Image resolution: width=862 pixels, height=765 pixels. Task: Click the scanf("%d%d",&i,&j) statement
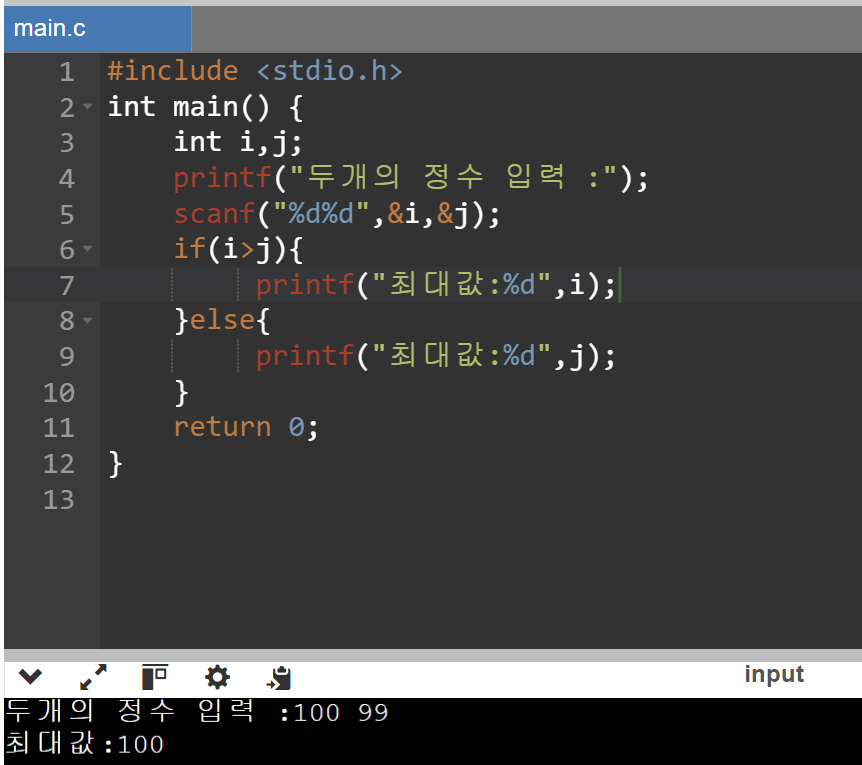tap(336, 213)
